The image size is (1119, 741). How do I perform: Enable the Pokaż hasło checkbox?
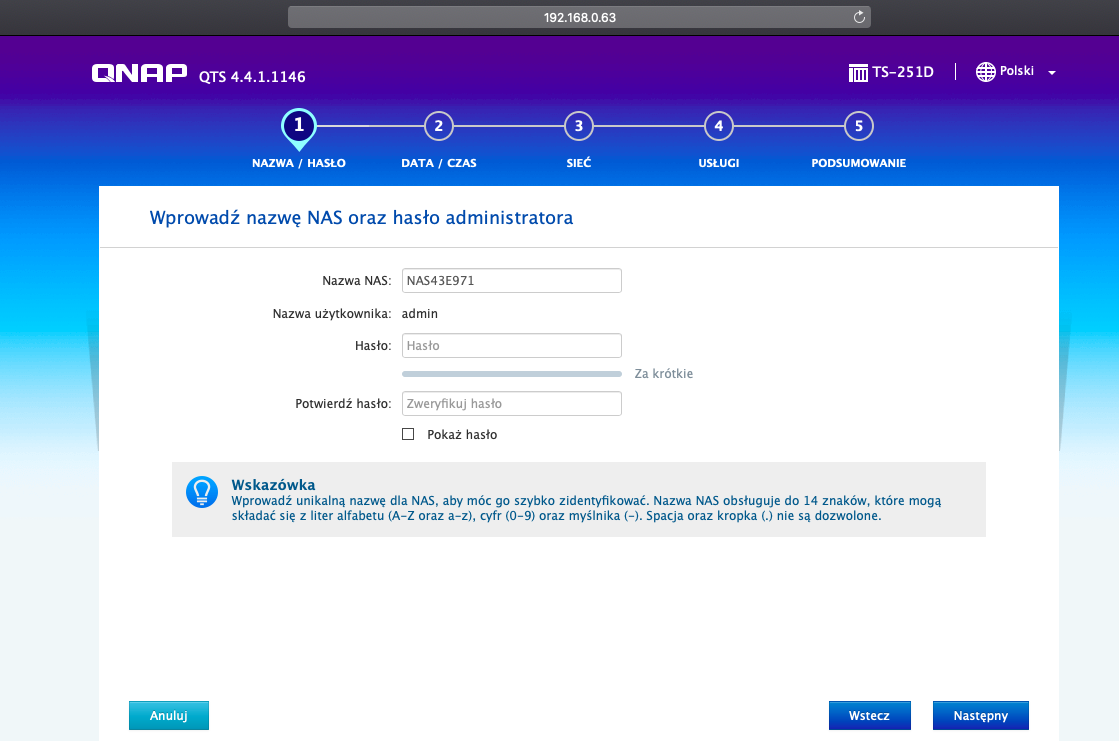coord(408,434)
